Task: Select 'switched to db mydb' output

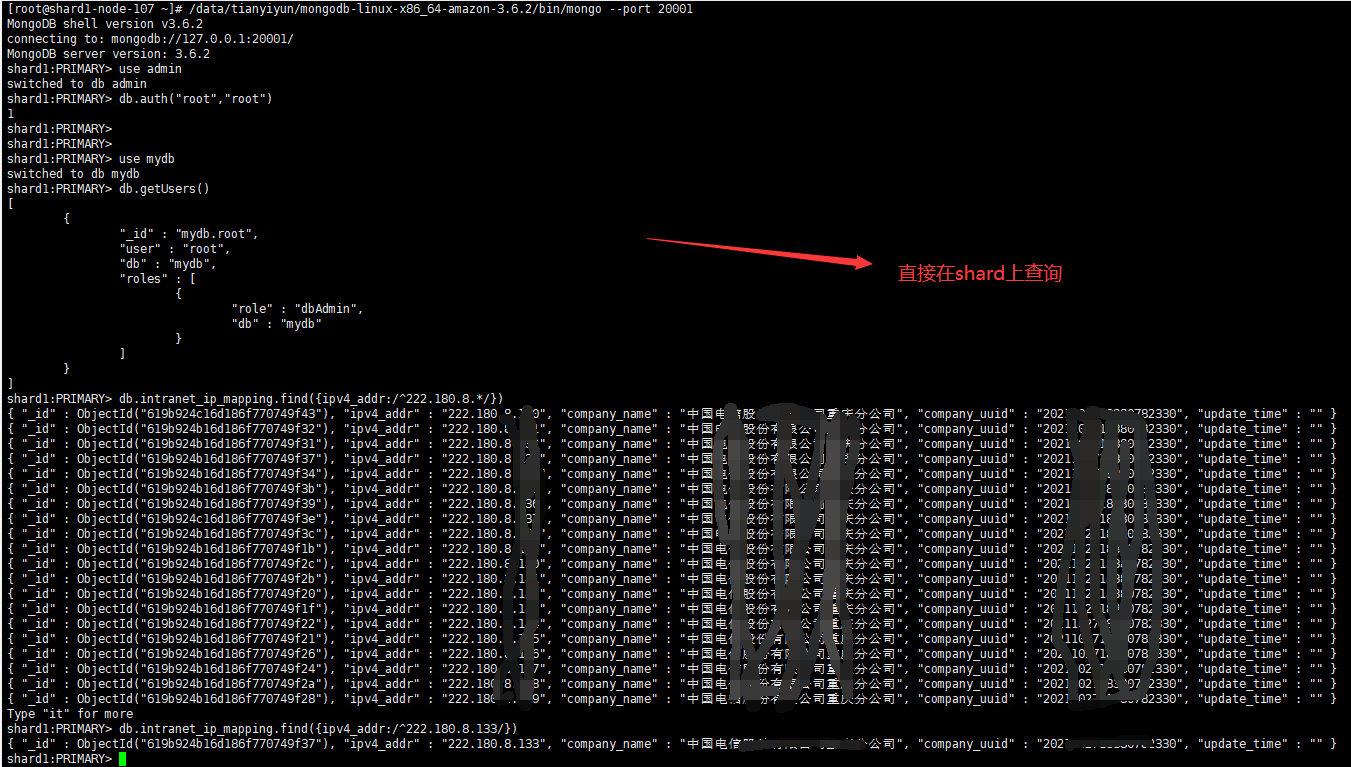Action: point(73,174)
